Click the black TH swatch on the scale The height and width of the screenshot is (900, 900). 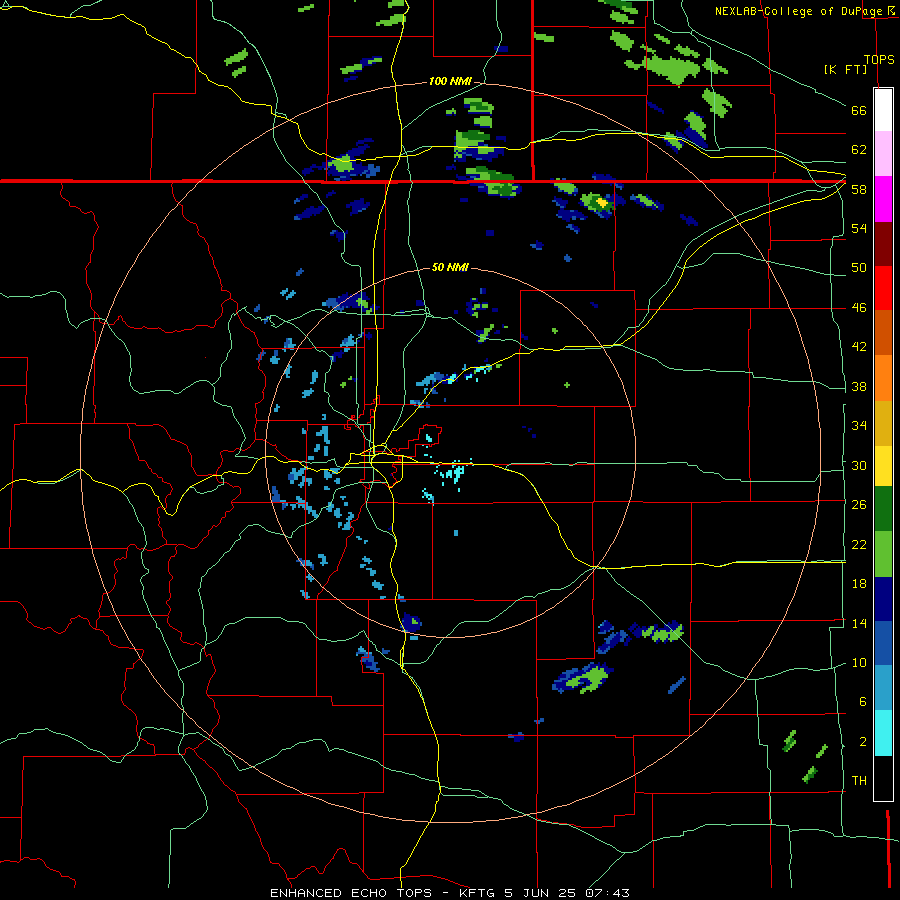[x=883, y=778]
